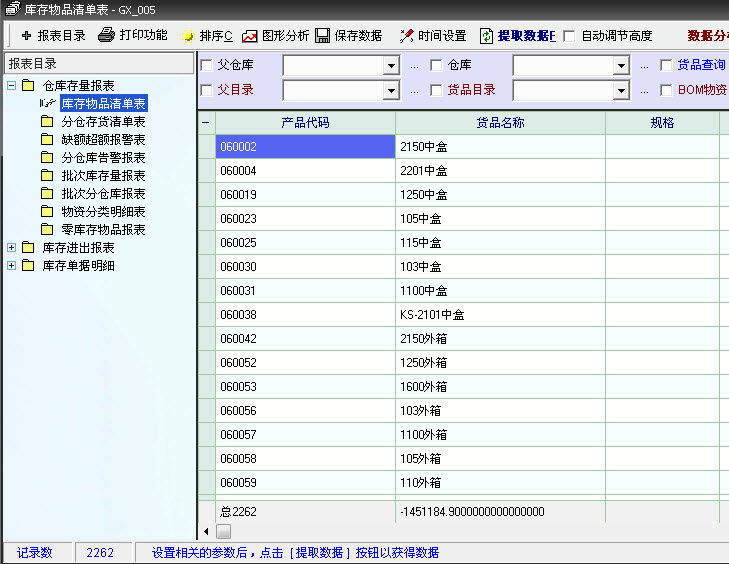Viewport: 729px width, 564px height.
Task: Enable the 自动调节高度 checkbox
Action: tap(570, 36)
